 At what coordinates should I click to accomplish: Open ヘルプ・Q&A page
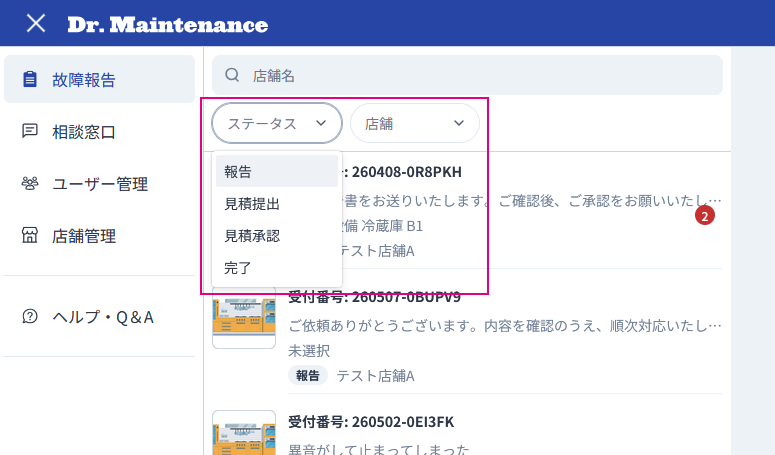tap(99, 317)
